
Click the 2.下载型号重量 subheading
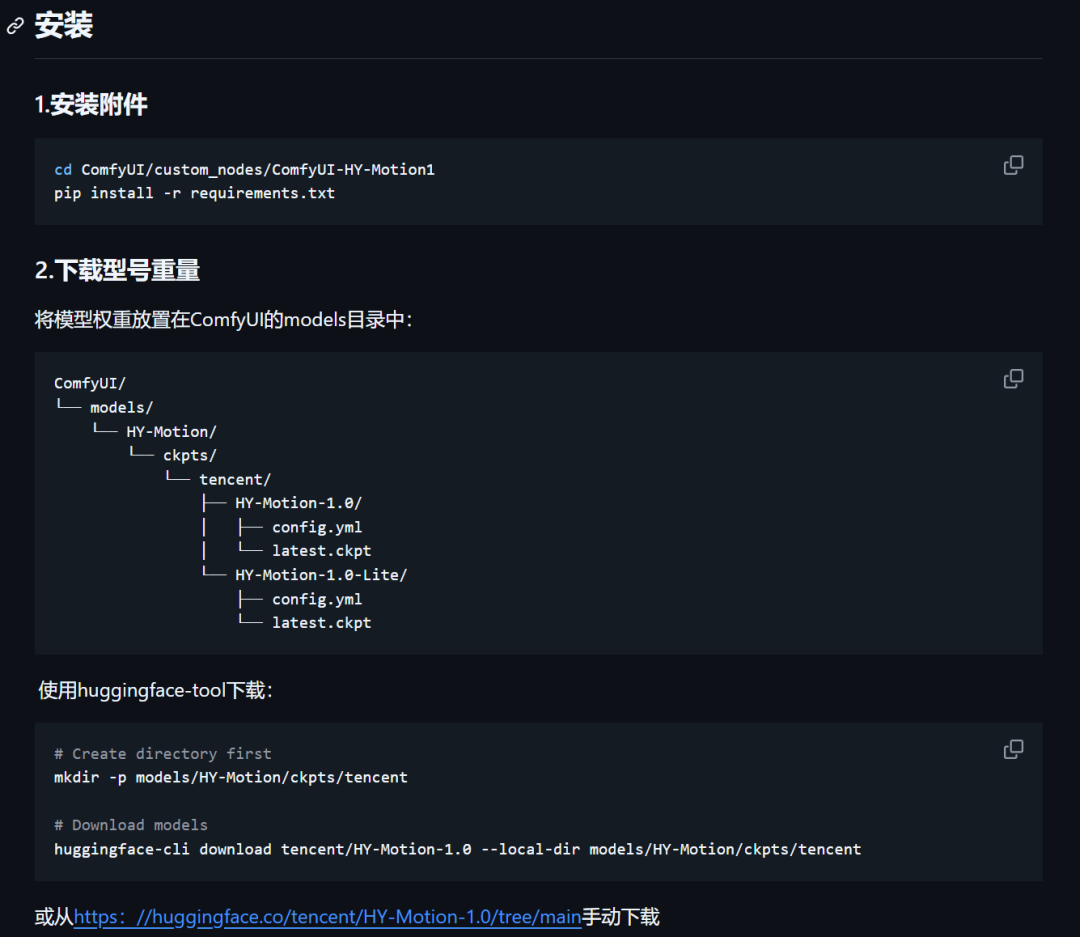(117, 270)
